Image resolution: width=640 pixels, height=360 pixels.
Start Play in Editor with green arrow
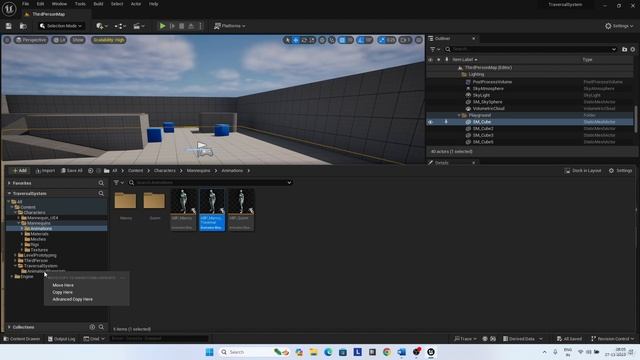point(162,26)
